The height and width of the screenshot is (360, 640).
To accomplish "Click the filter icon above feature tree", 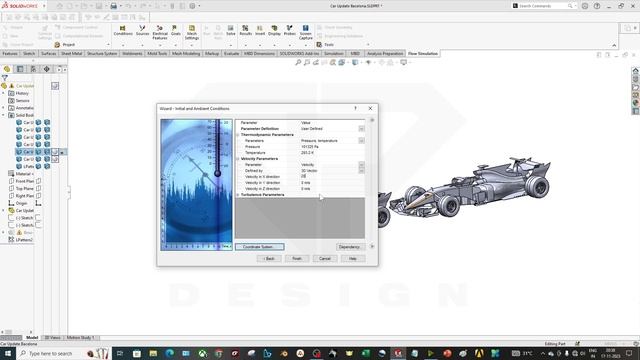I will coord(5,78).
